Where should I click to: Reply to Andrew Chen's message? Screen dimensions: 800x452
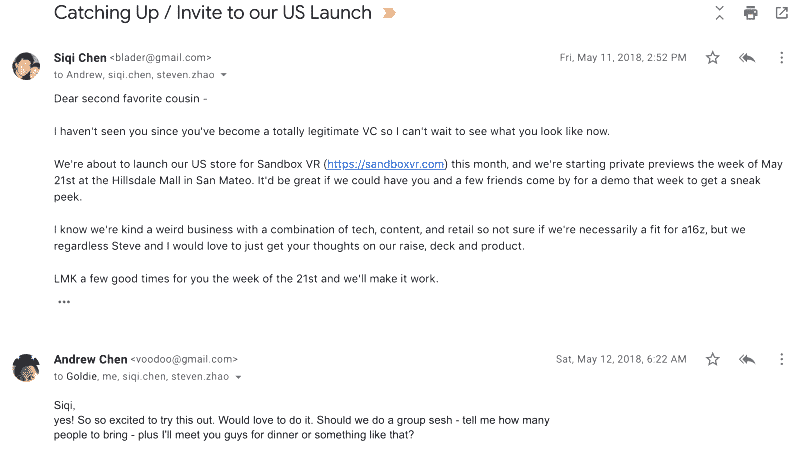746,359
